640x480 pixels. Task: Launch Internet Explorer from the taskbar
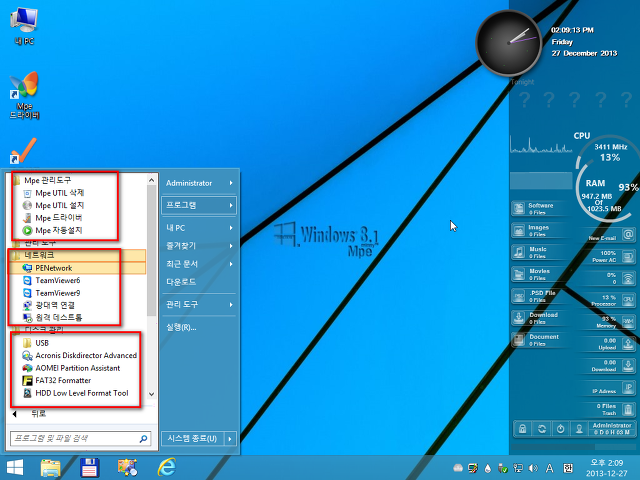167,468
